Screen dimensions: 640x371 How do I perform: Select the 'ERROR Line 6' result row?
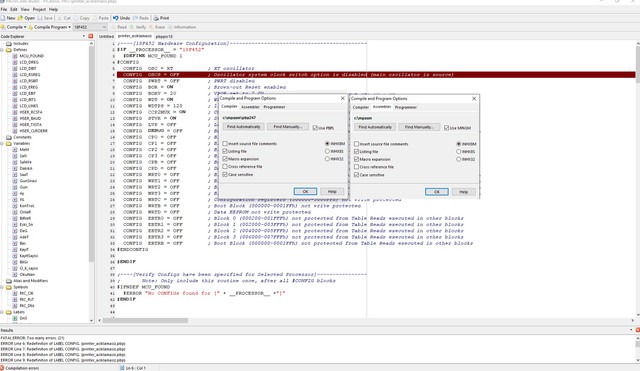(63, 344)
